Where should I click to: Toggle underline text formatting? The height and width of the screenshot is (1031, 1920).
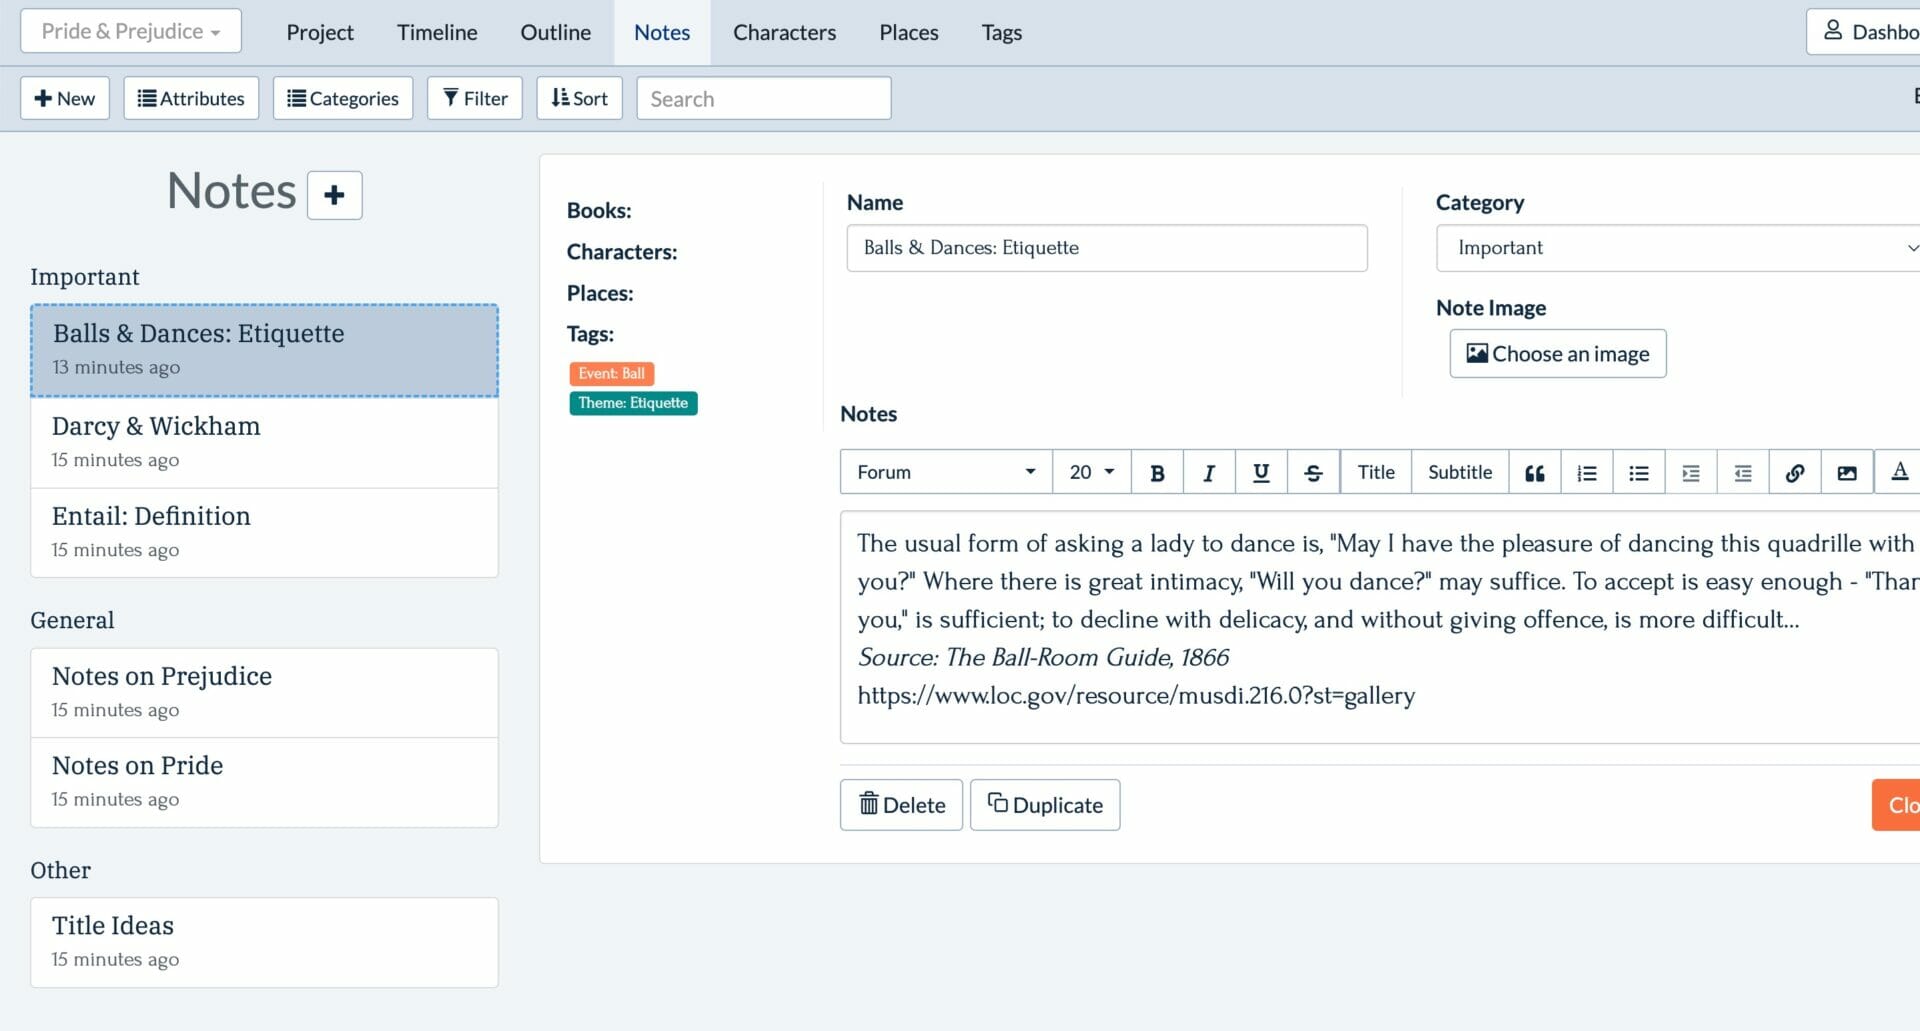pyautogui.click(x=1261, y=473)
